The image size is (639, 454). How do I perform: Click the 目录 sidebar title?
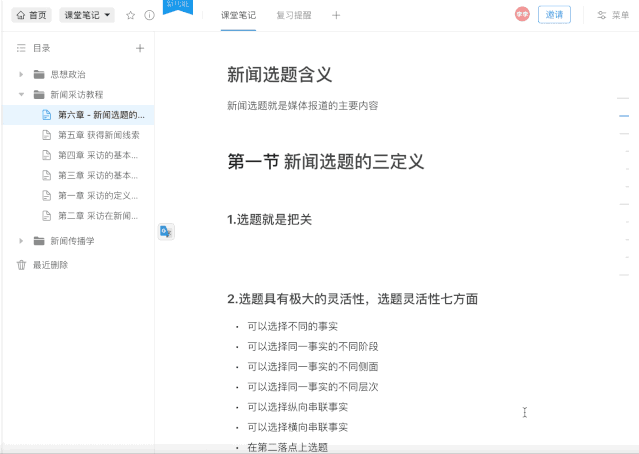click(42, 48)
